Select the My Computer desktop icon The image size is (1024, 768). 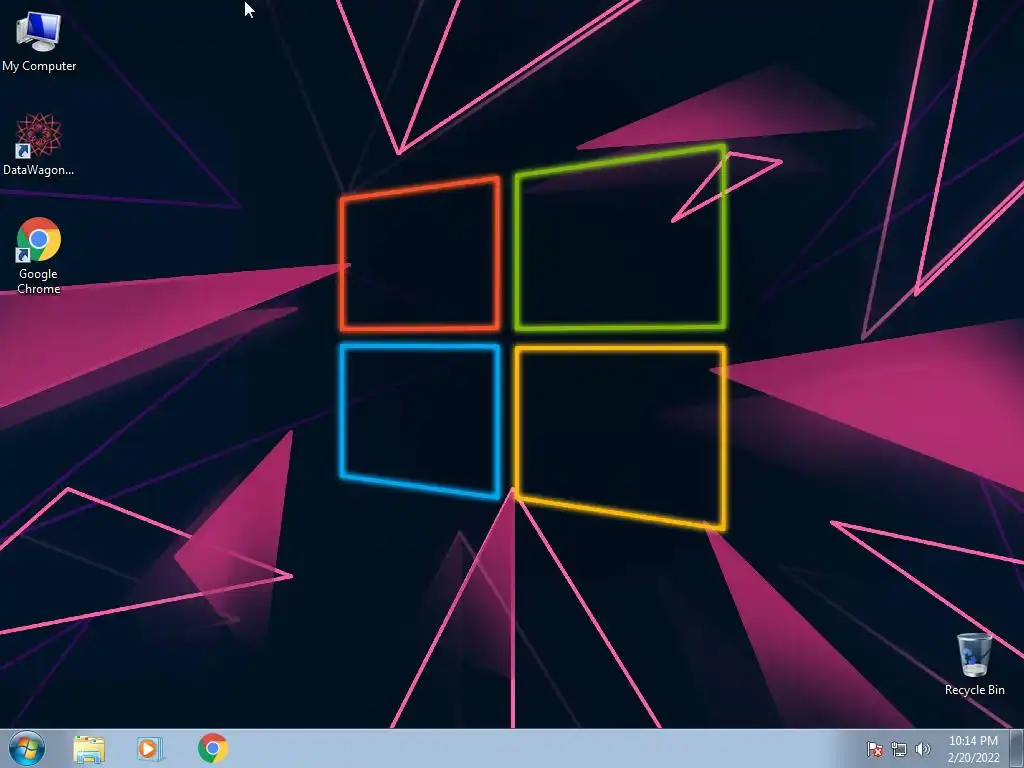(39, 40)
